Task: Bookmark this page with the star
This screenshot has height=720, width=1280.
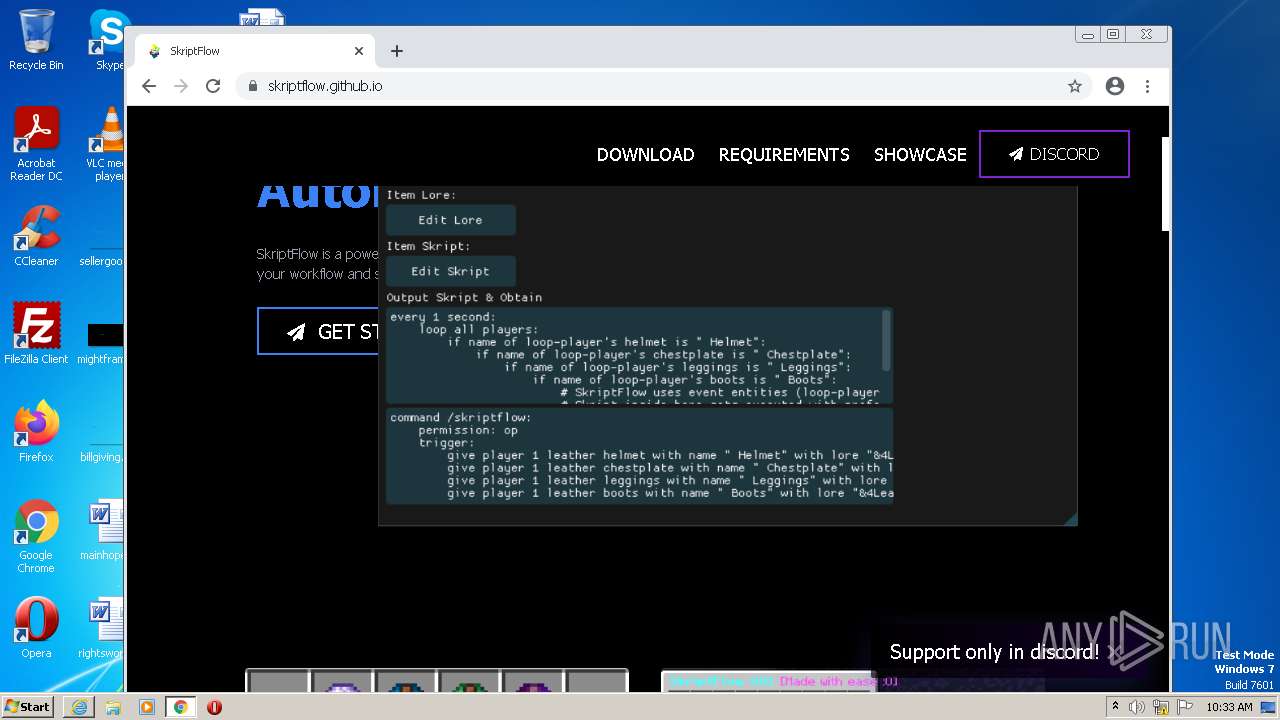Action: click(x=1075, y=86)
